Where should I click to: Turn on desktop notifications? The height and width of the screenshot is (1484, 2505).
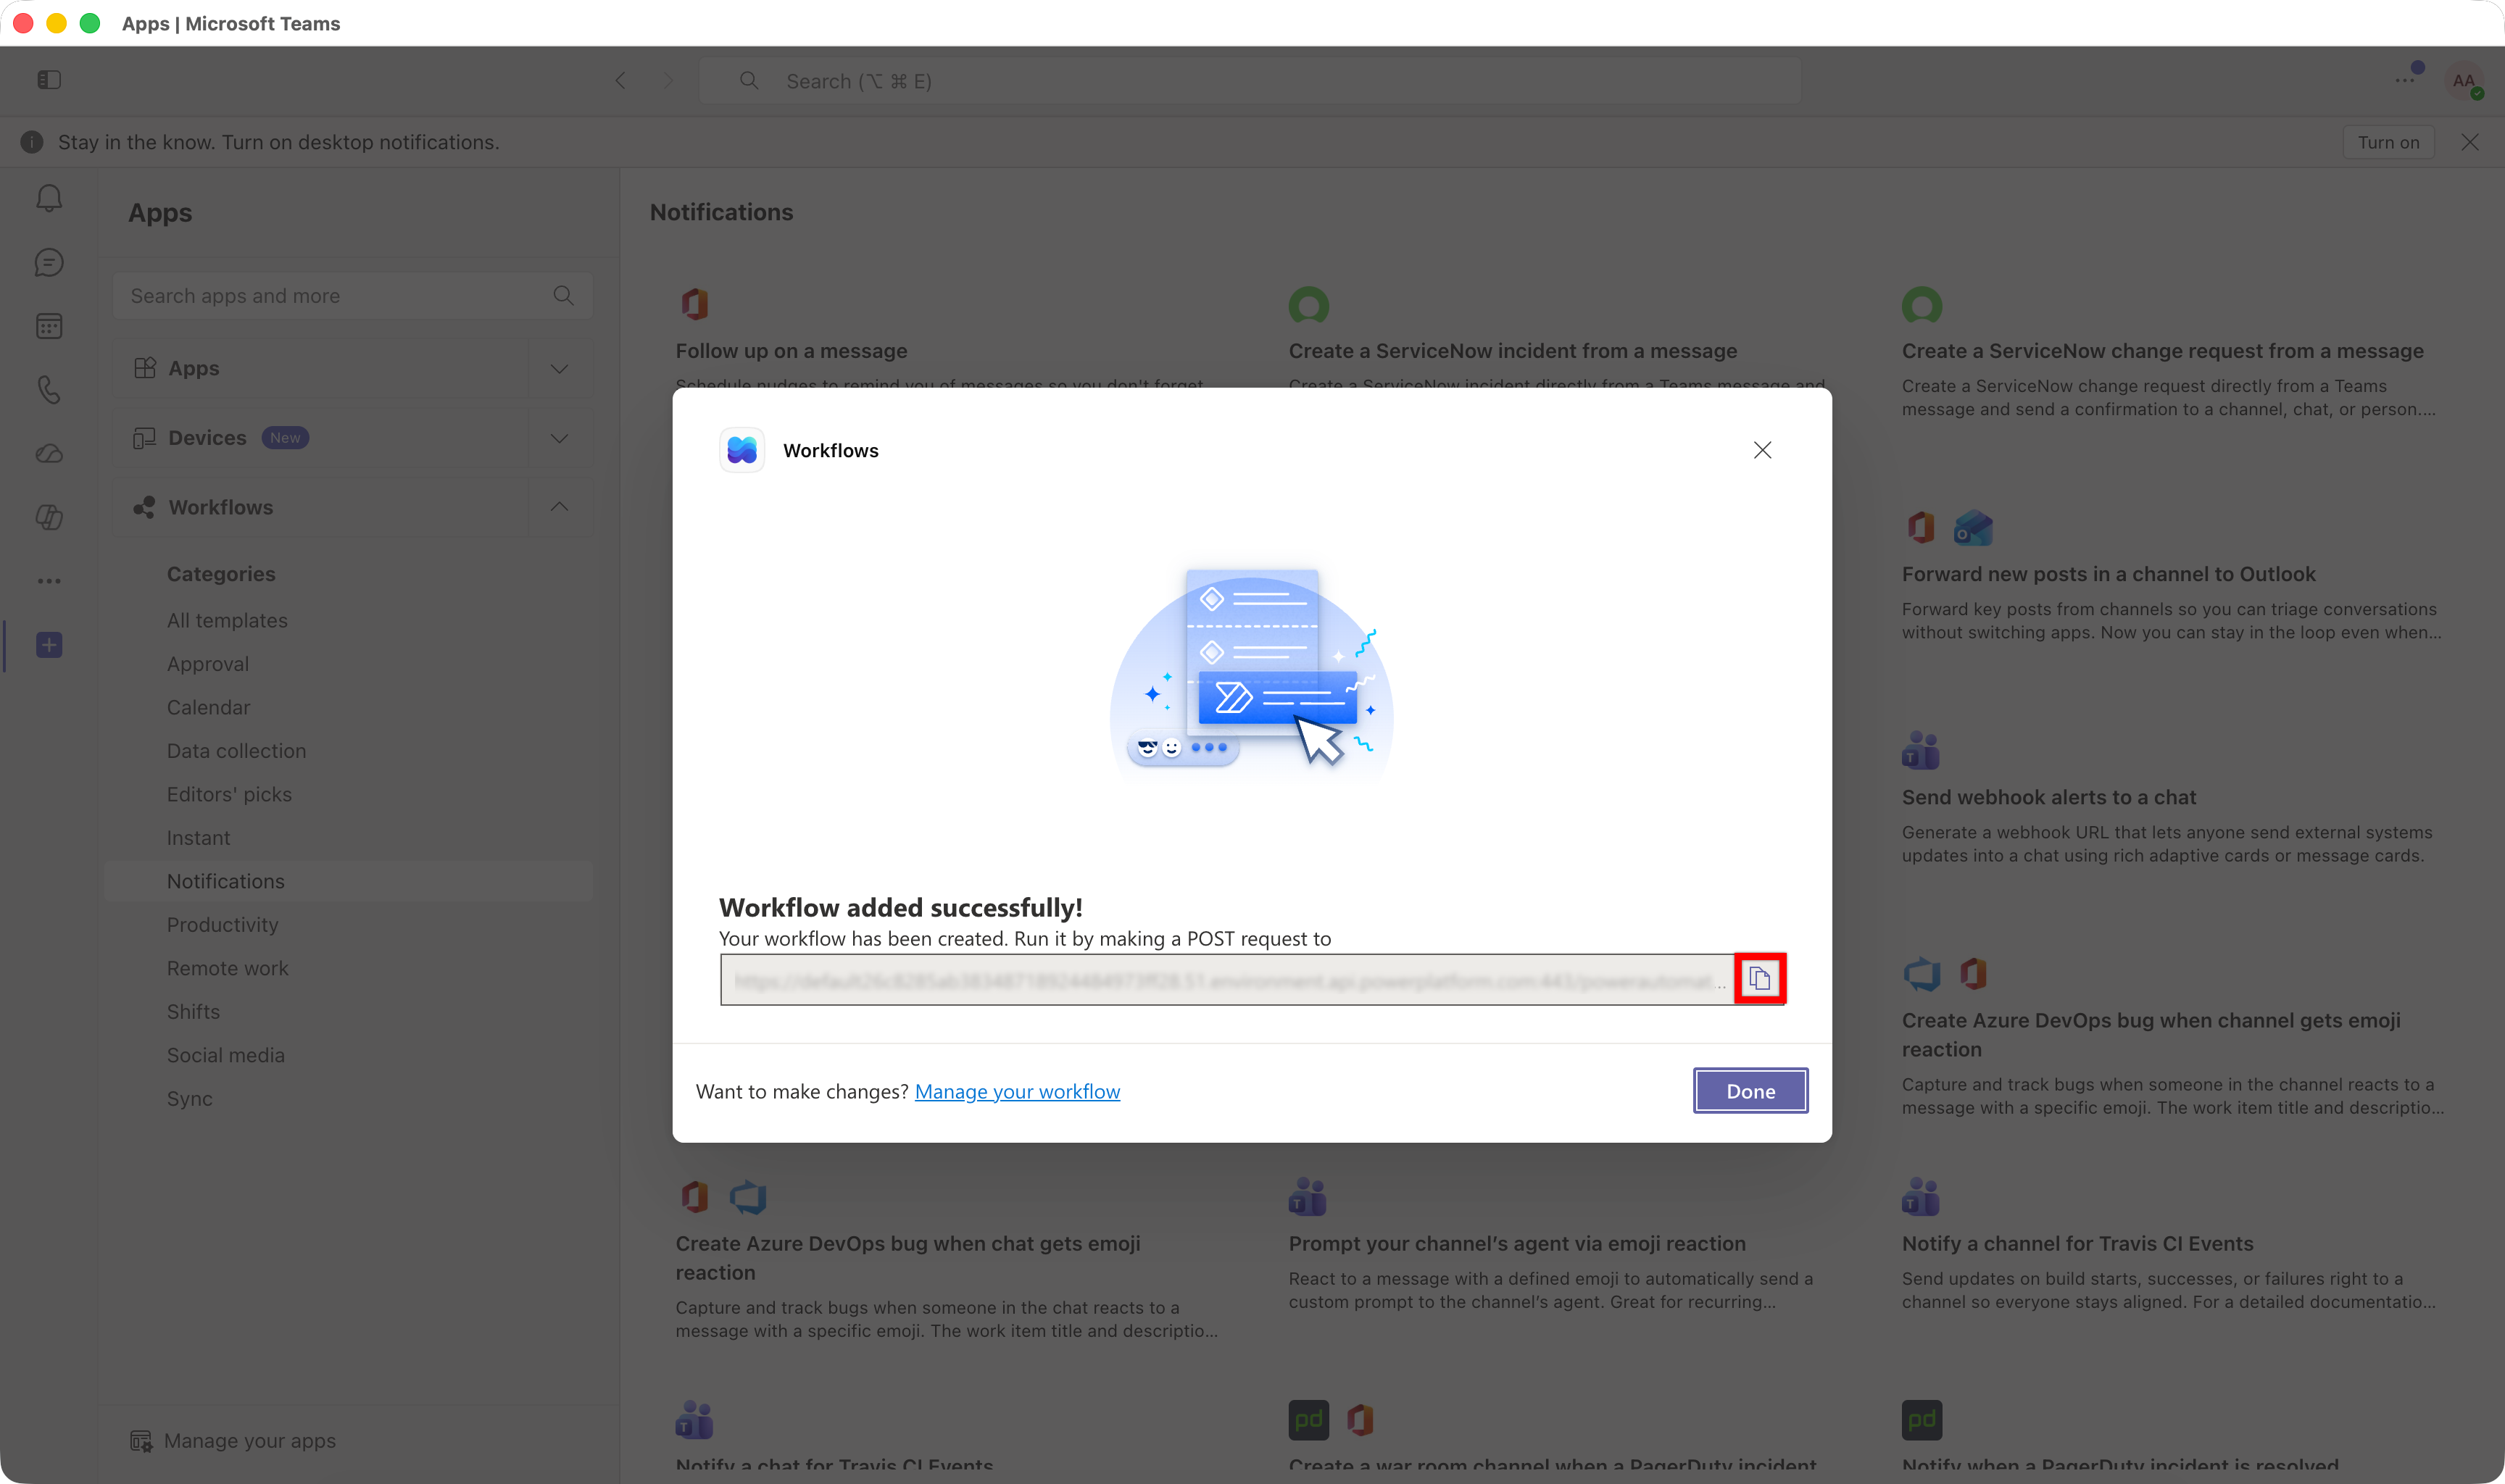[2388, 142]
